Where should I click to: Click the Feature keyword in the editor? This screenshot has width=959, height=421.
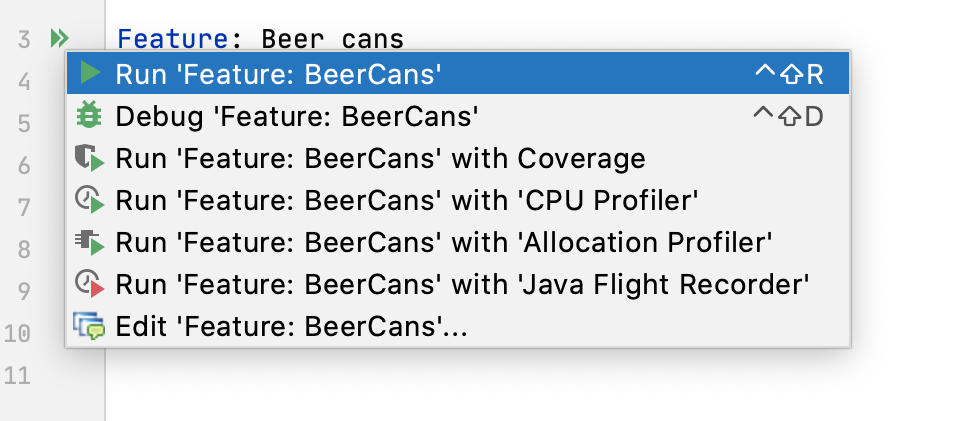coord(172,39)
